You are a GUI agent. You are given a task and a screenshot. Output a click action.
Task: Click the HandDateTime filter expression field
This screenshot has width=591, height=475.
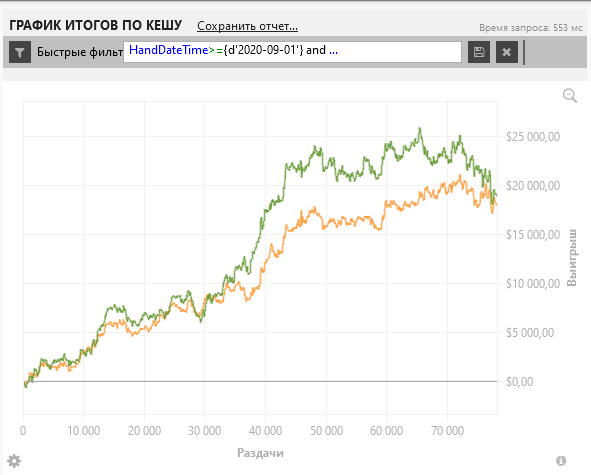[292, 52]
